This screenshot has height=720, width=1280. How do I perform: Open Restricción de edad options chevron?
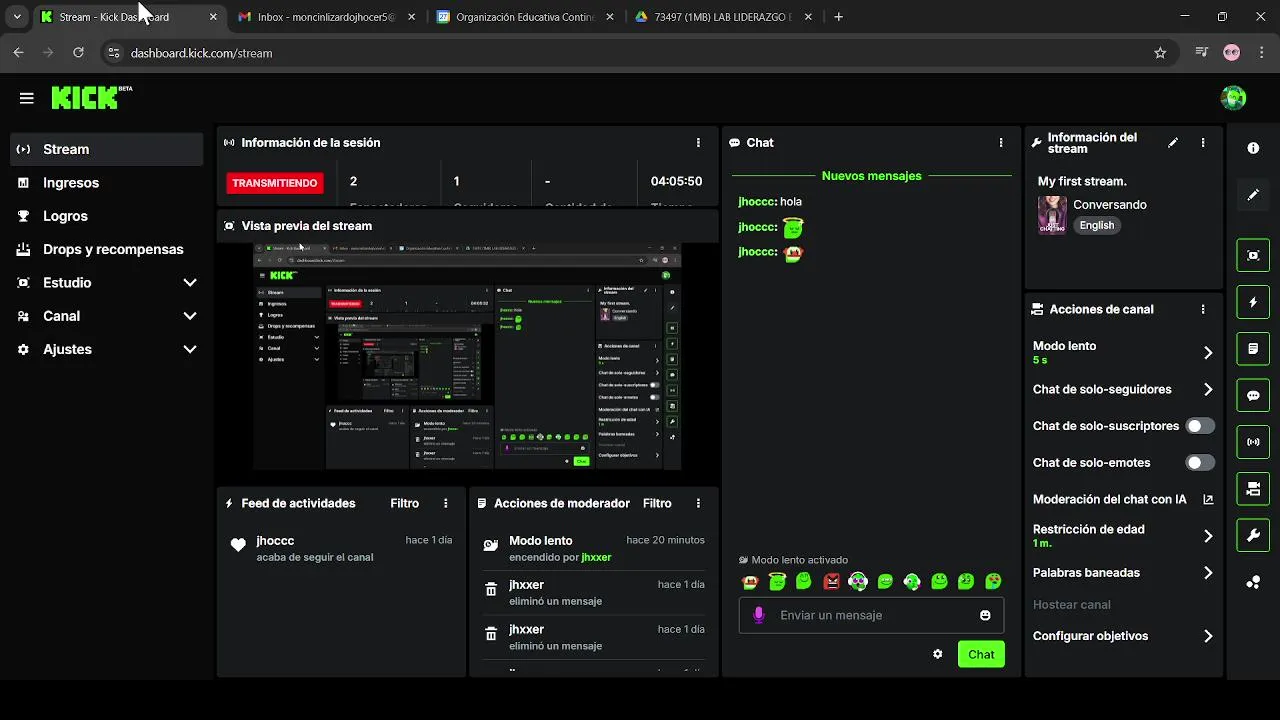[1208, 536]
